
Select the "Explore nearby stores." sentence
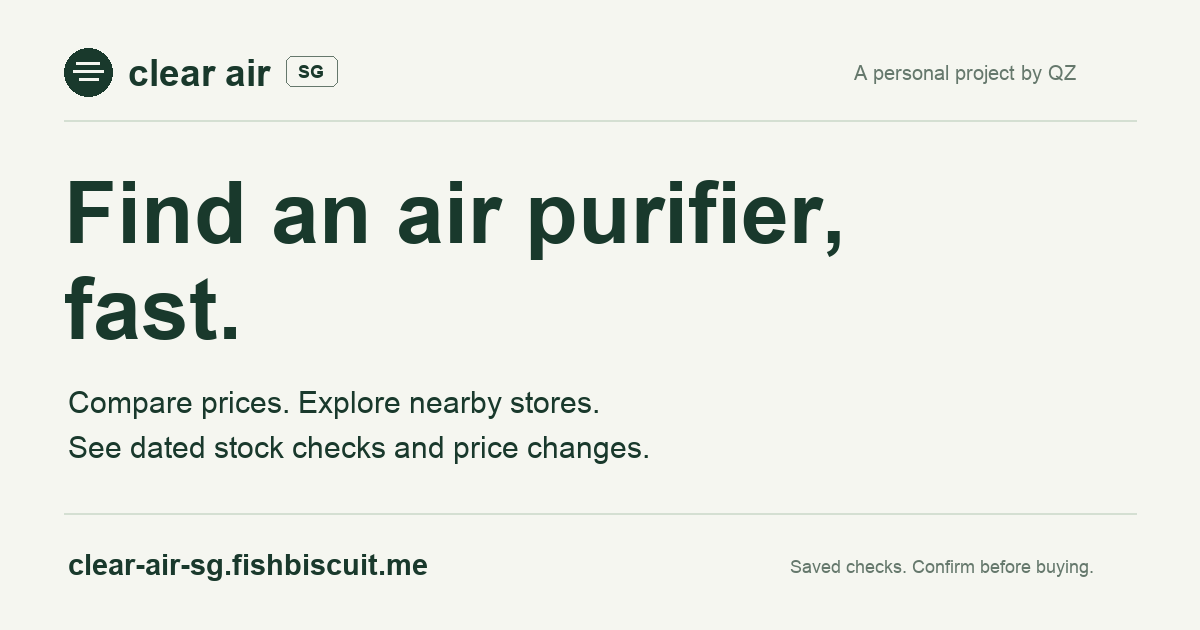449,404
